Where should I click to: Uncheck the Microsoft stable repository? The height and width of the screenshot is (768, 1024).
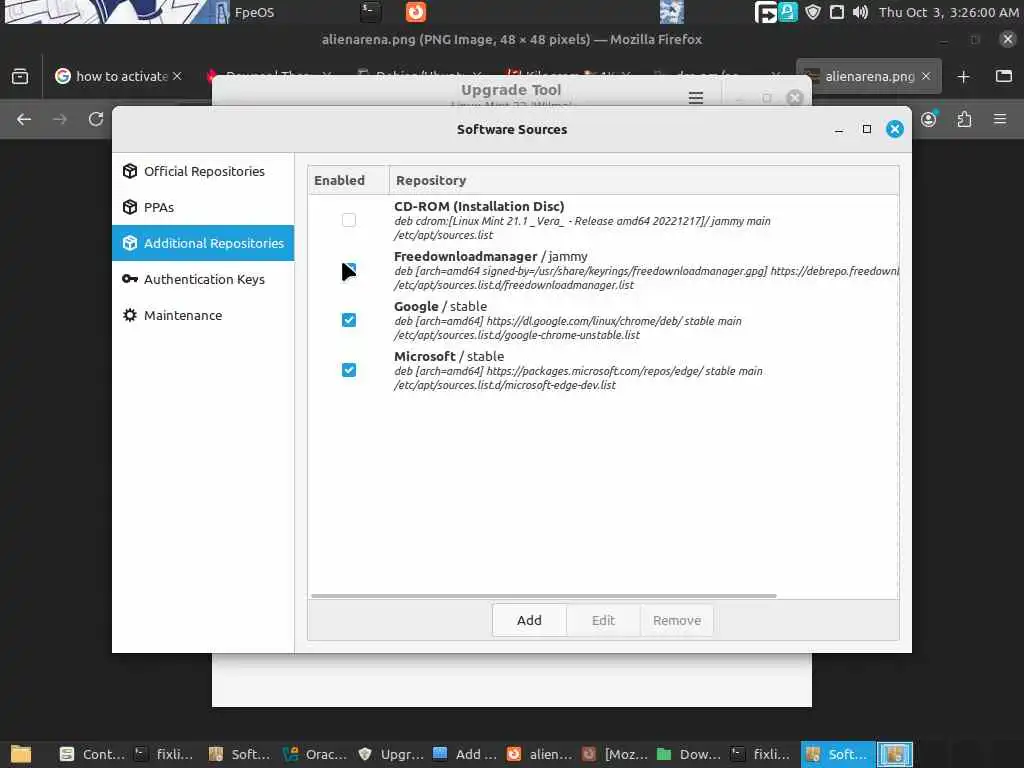pos(349,370)
